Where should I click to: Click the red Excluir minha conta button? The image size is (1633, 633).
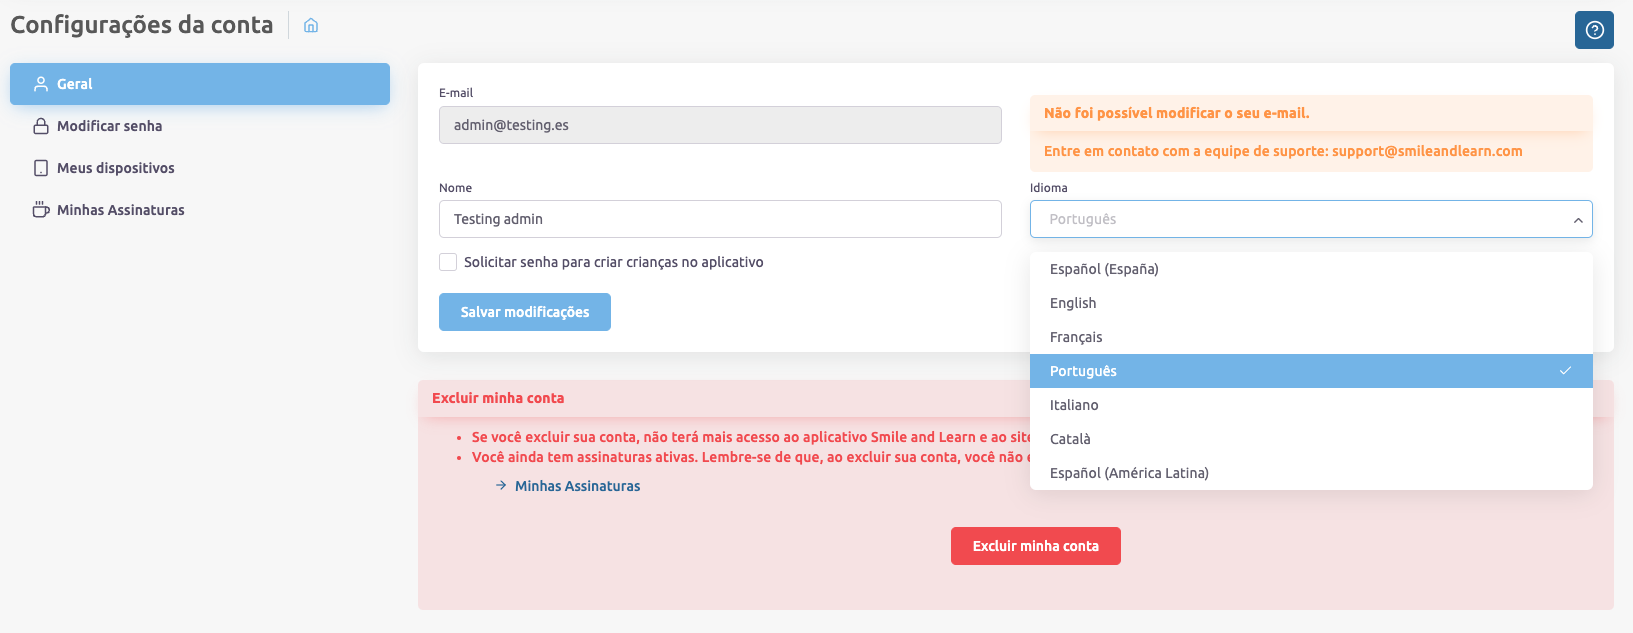coord(1035,546)
